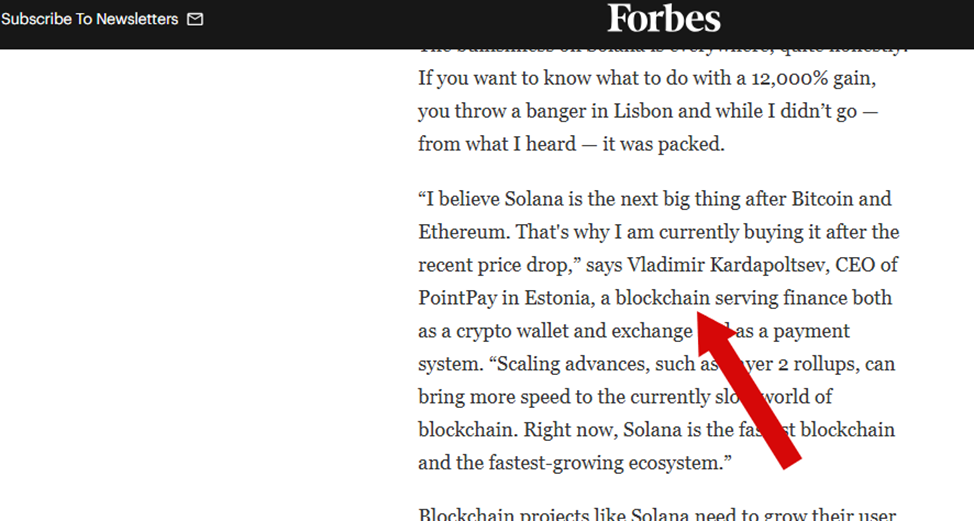
Task: Click the newsletter envelope icon
Action: [195, 19]
